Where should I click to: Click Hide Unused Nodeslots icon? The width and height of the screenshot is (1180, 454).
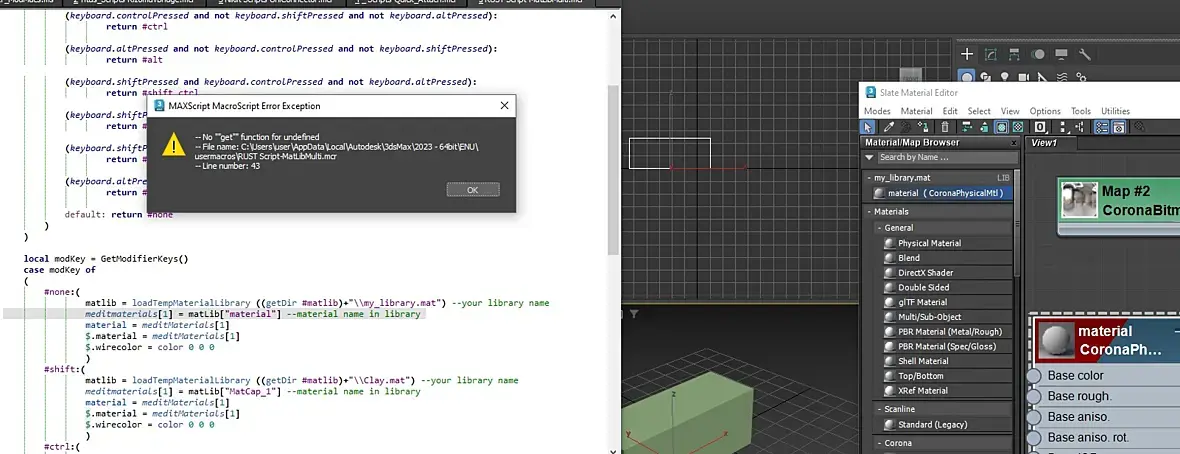tap(984, 127)
